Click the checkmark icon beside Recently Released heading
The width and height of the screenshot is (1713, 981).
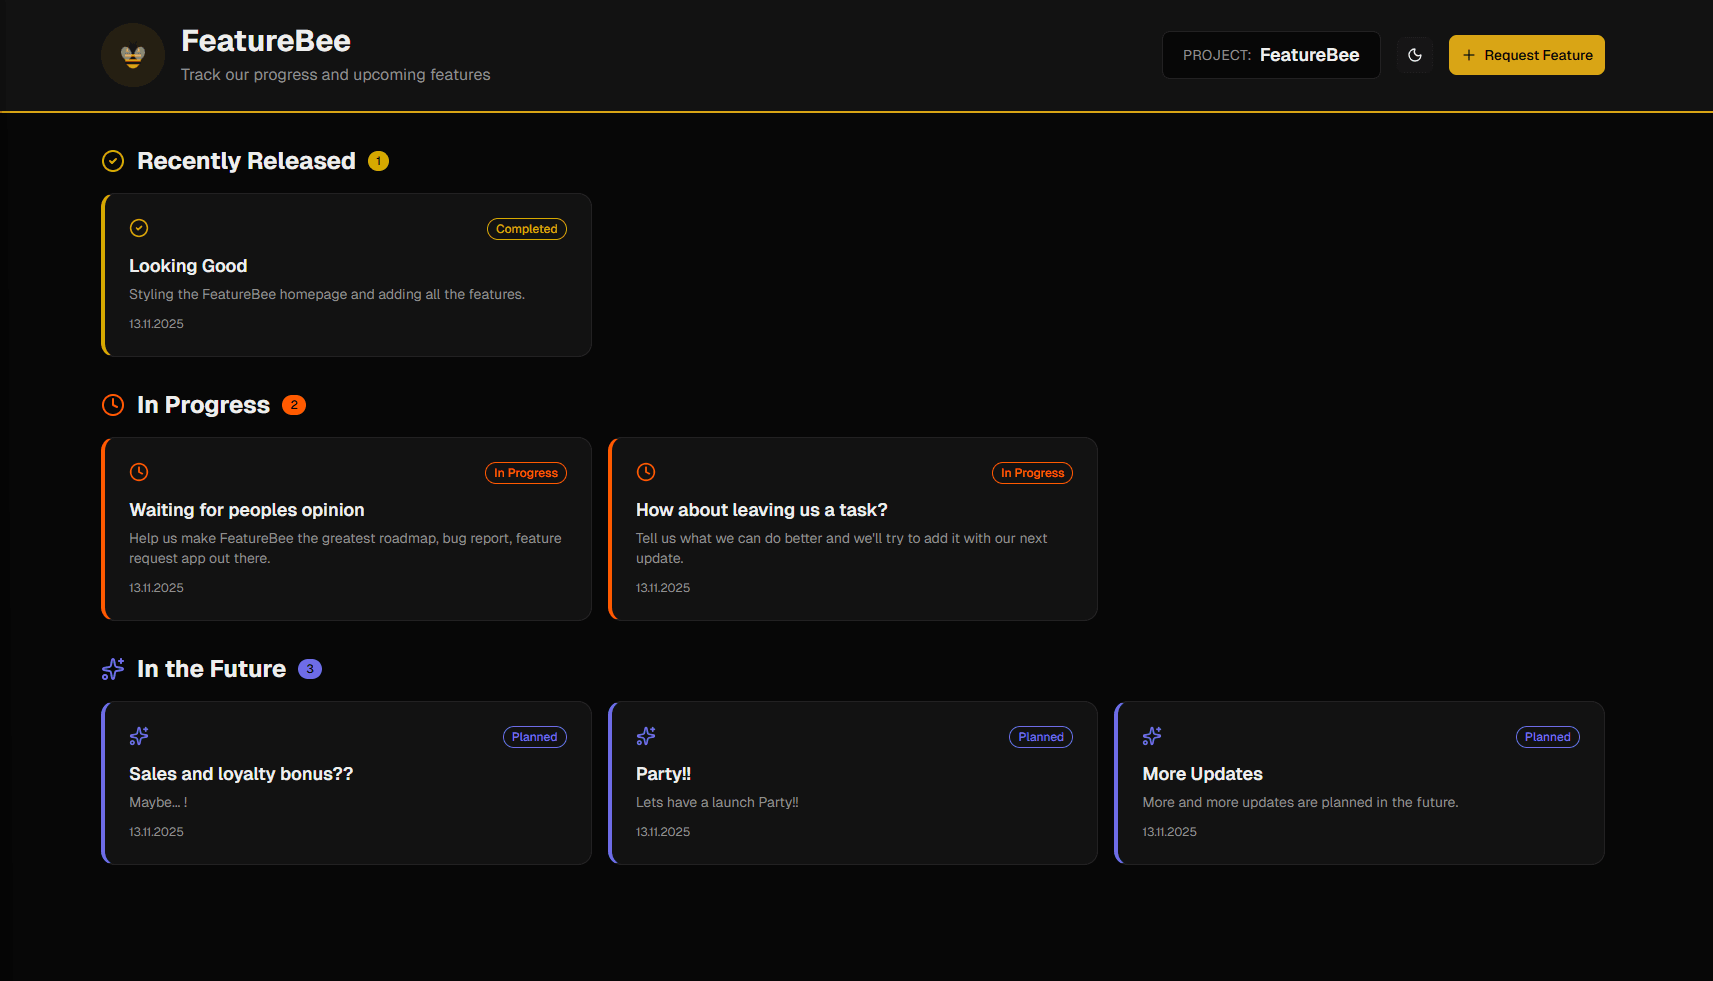coord(113,161)
